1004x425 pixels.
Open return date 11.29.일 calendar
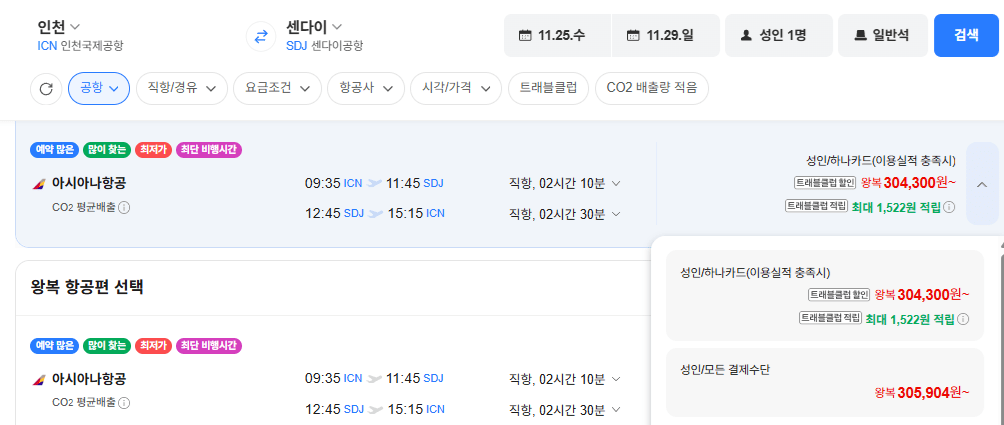click(666, 35)
